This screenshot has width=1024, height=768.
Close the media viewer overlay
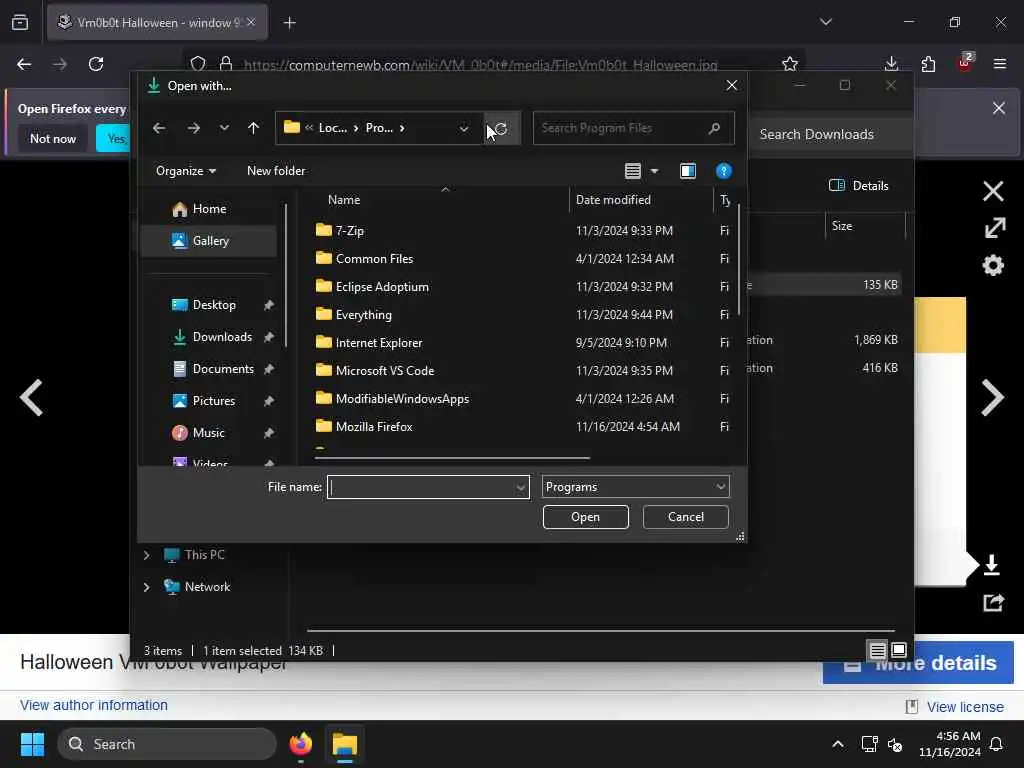click(993, 191)
